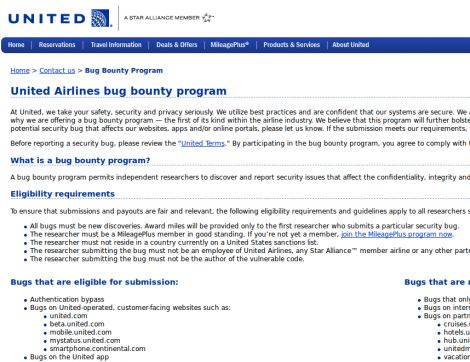Open the United Terms link
This screenshot has height=362, width=470.
pos(203,144)
